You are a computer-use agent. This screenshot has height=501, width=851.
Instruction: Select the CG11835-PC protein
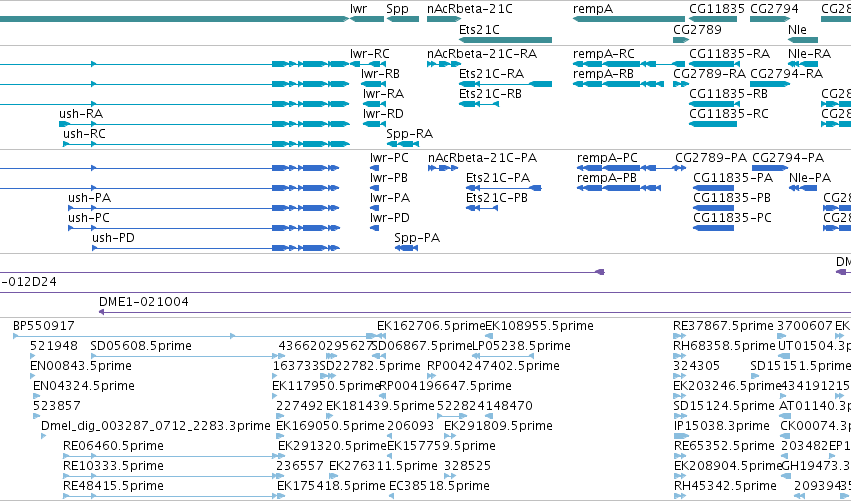click(713, 228)
